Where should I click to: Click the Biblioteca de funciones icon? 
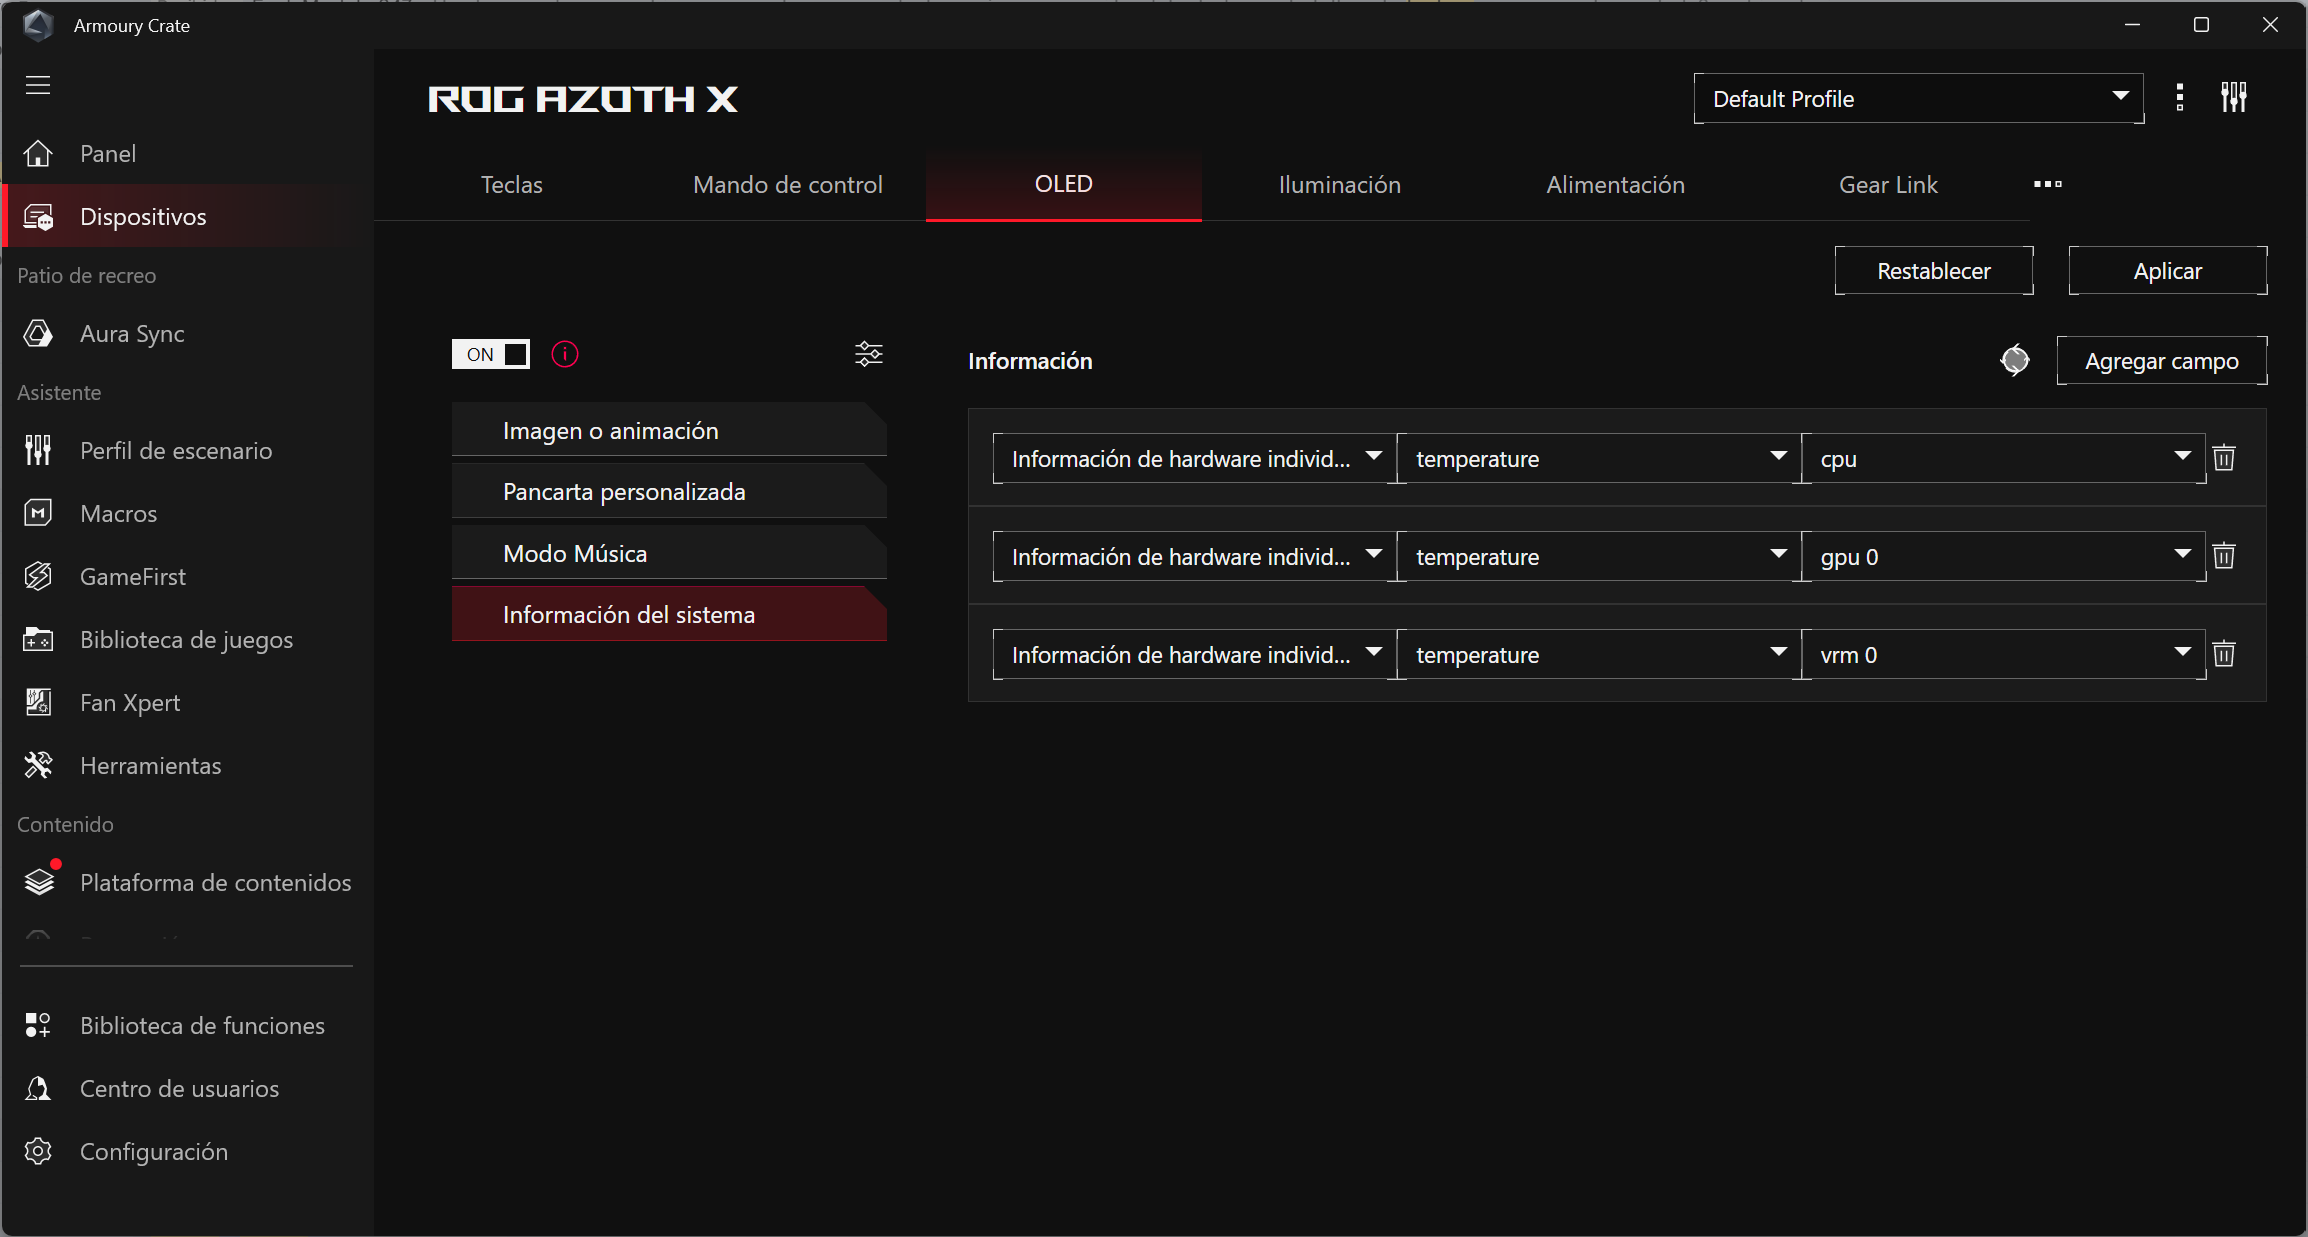point(38,1026)
